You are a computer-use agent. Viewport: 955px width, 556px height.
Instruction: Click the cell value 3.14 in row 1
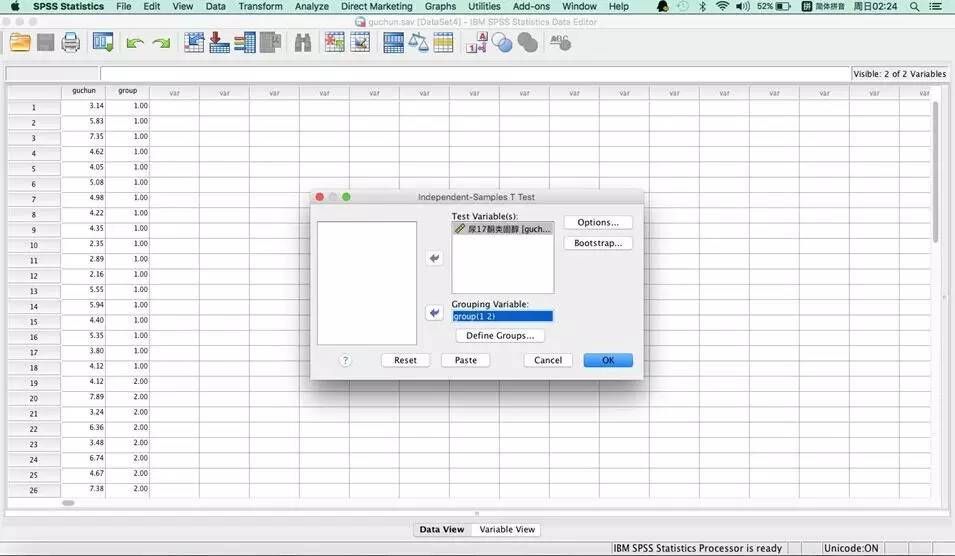[x=83, y=106]
